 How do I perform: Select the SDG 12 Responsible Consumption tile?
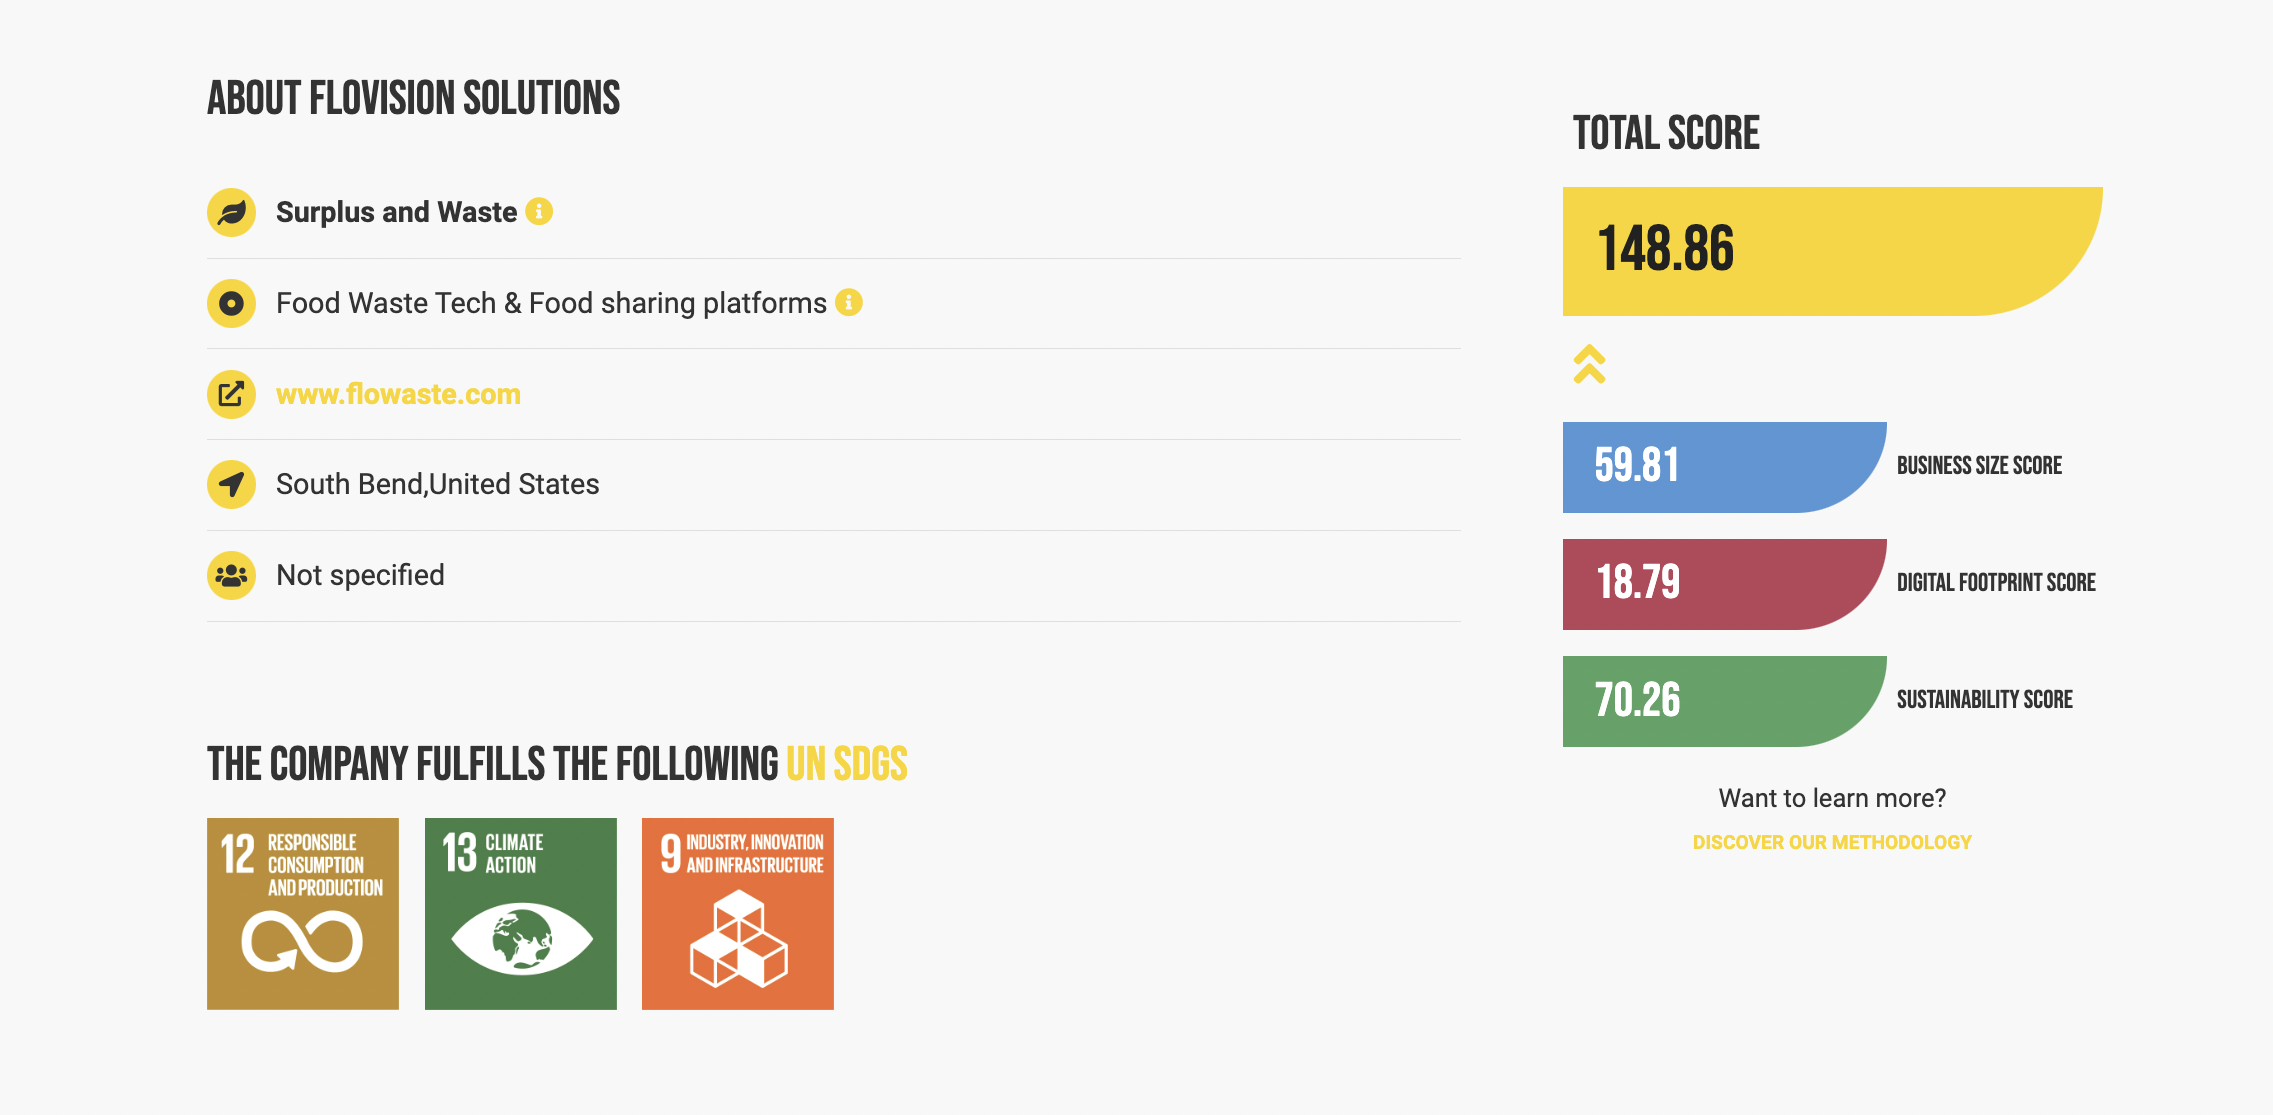303,914
